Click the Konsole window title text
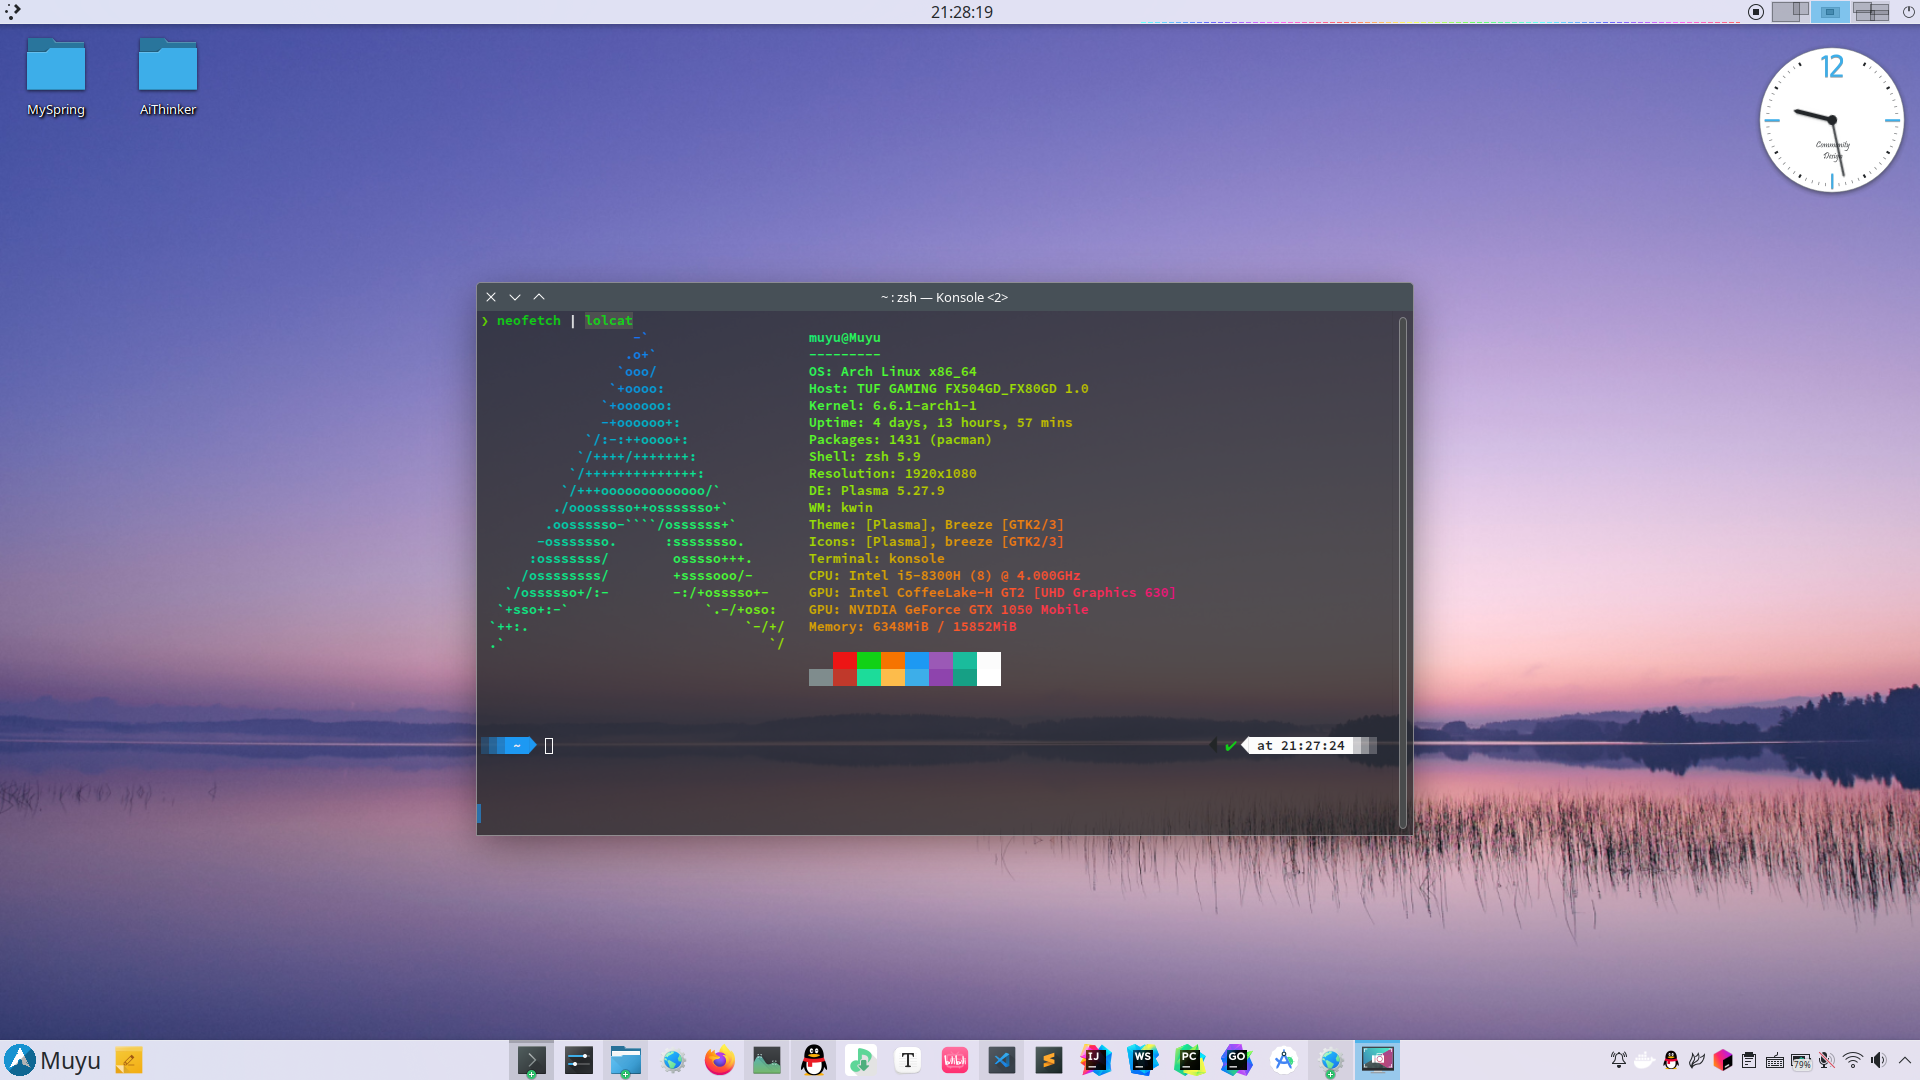This screenshot has height=1080, width=1920. point(944,297)
